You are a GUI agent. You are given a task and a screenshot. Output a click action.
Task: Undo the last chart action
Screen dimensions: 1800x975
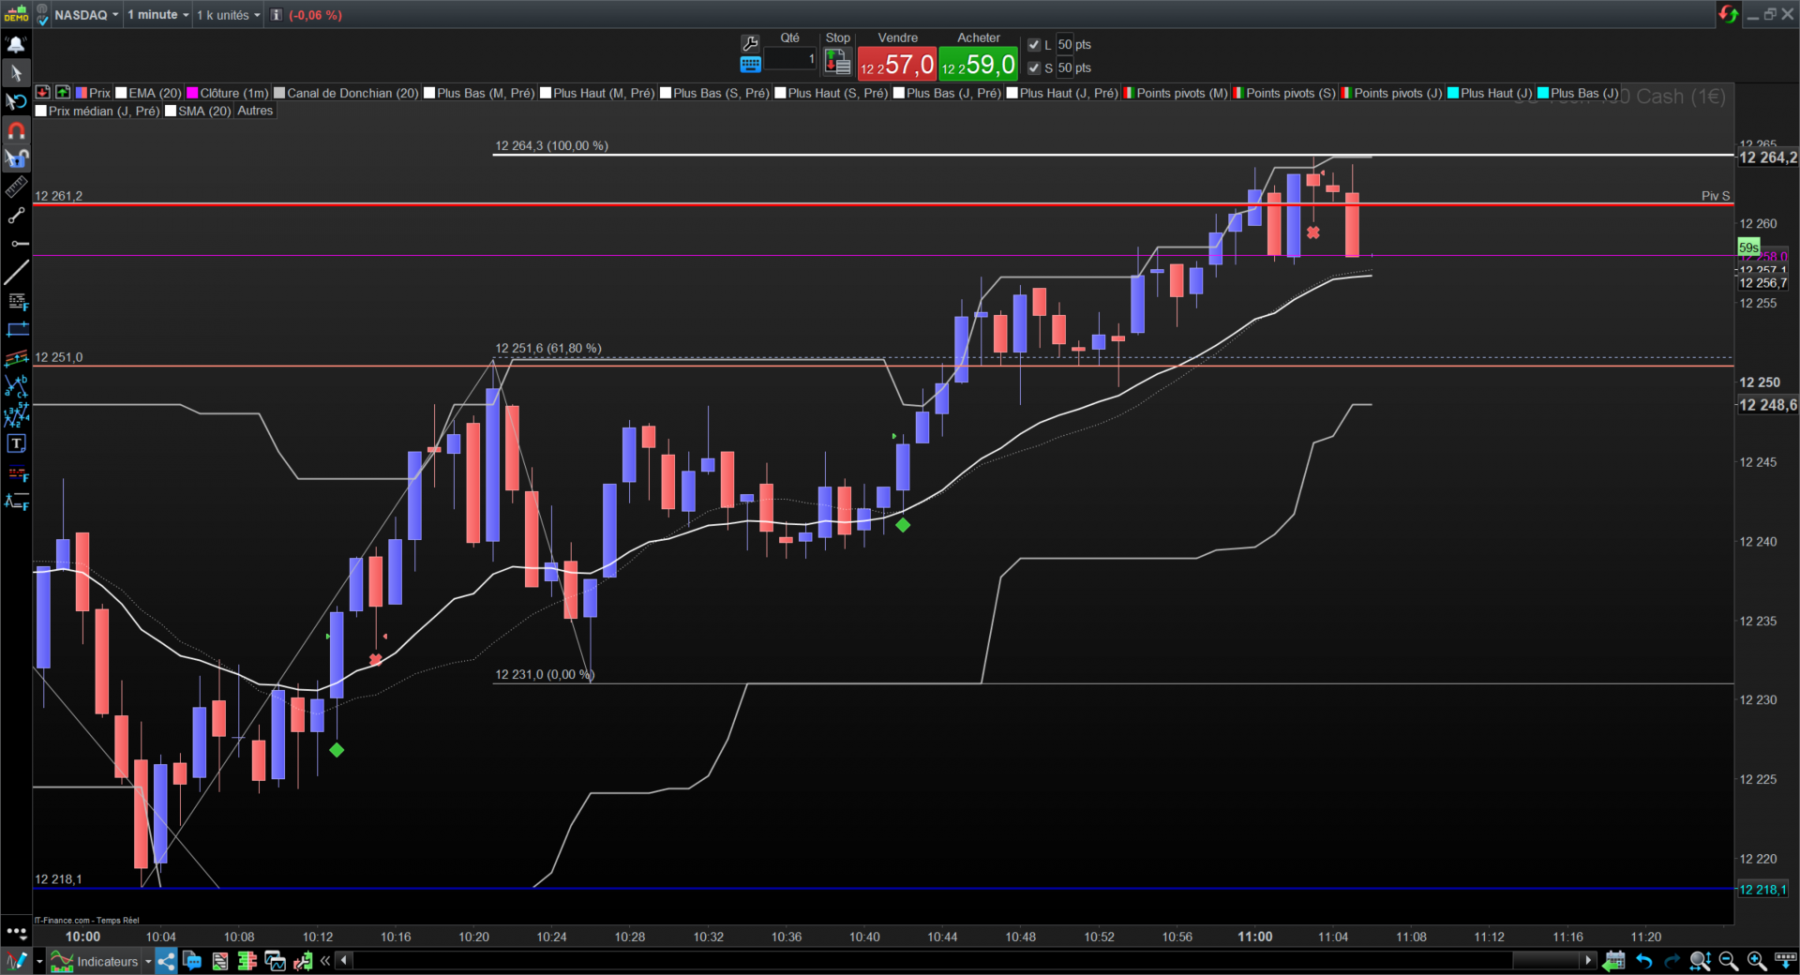click(1644, 961)
